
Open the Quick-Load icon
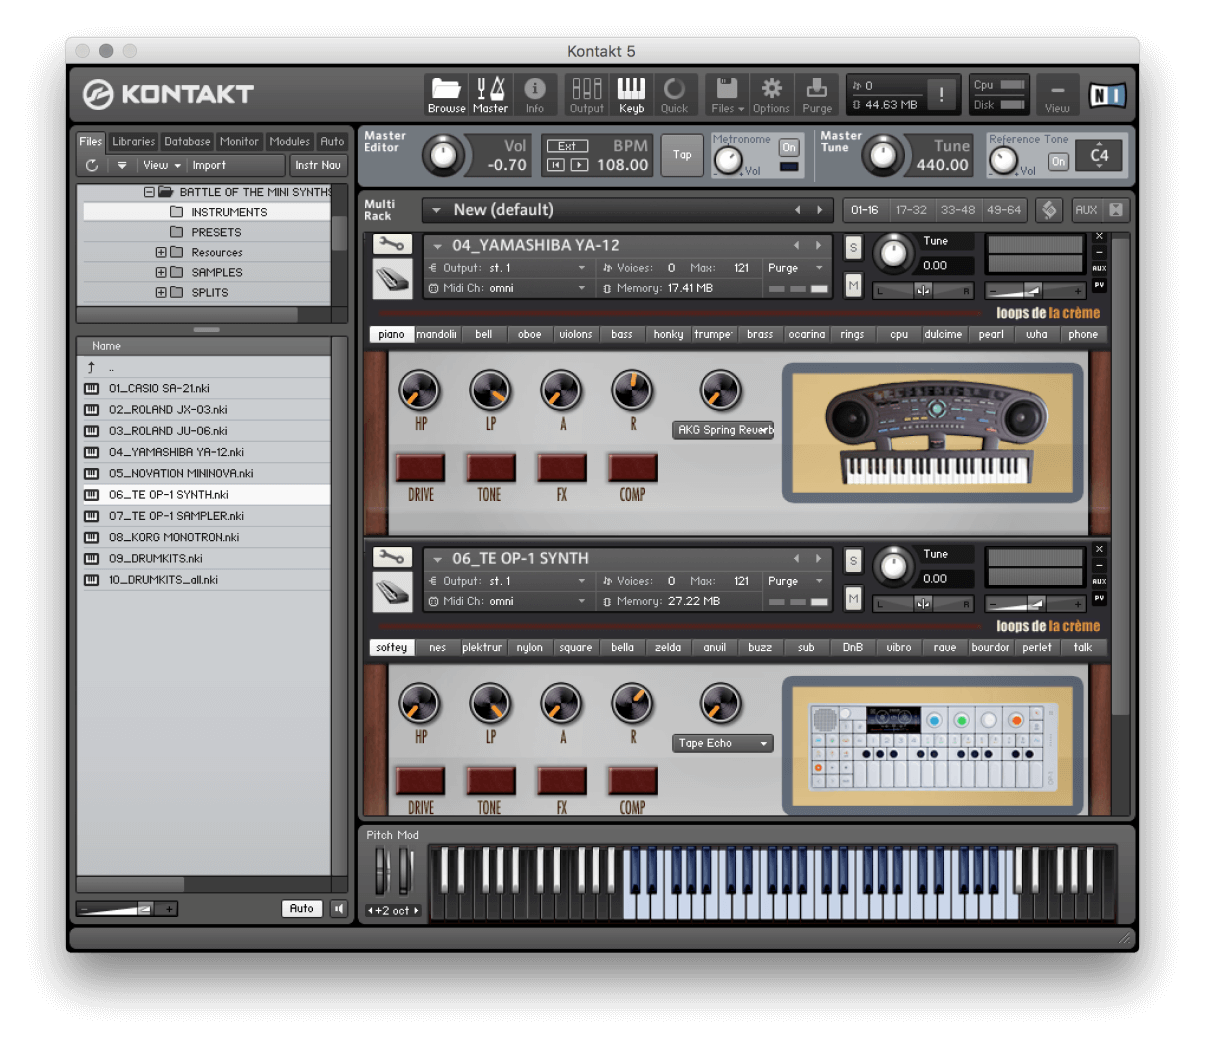674,95
